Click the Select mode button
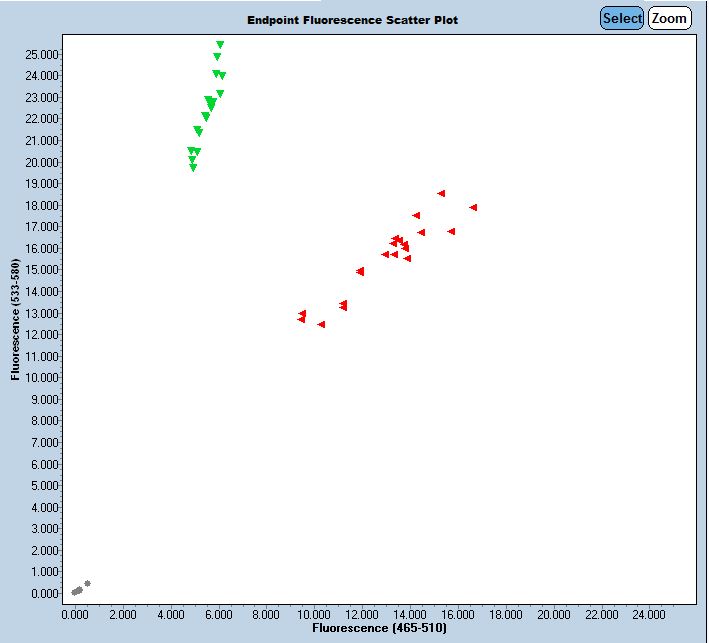 [622, 18]
